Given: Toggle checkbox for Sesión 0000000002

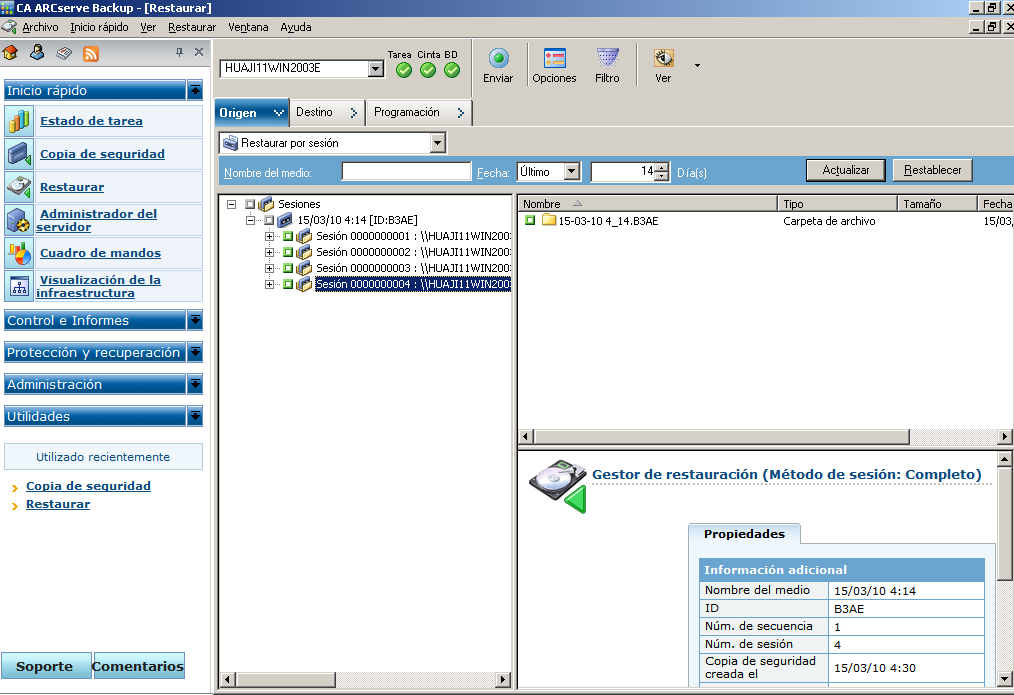Looking at the screenshot, I should point(288,253).
